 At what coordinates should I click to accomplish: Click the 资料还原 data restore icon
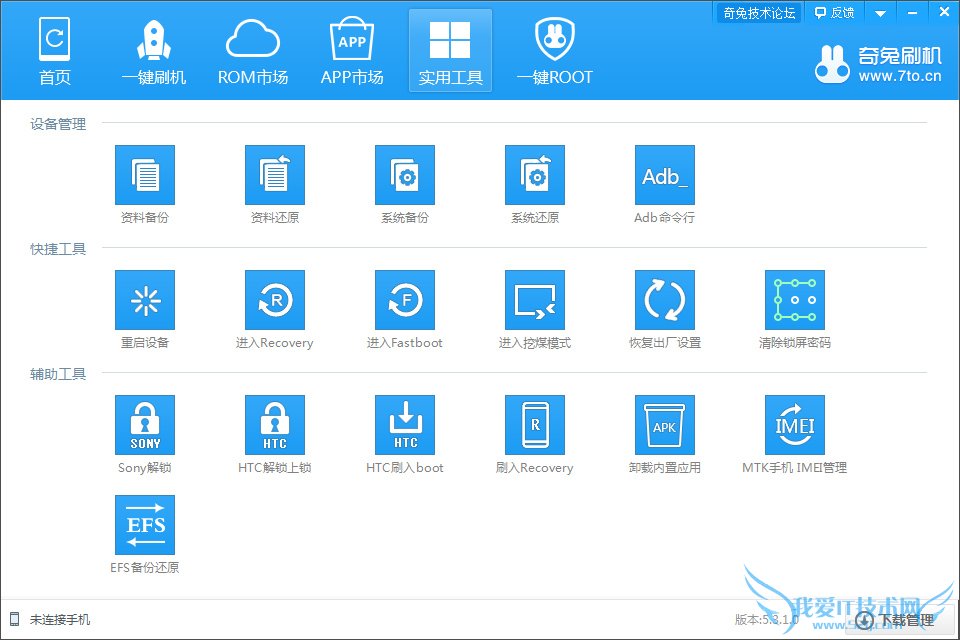coord(275,176)
